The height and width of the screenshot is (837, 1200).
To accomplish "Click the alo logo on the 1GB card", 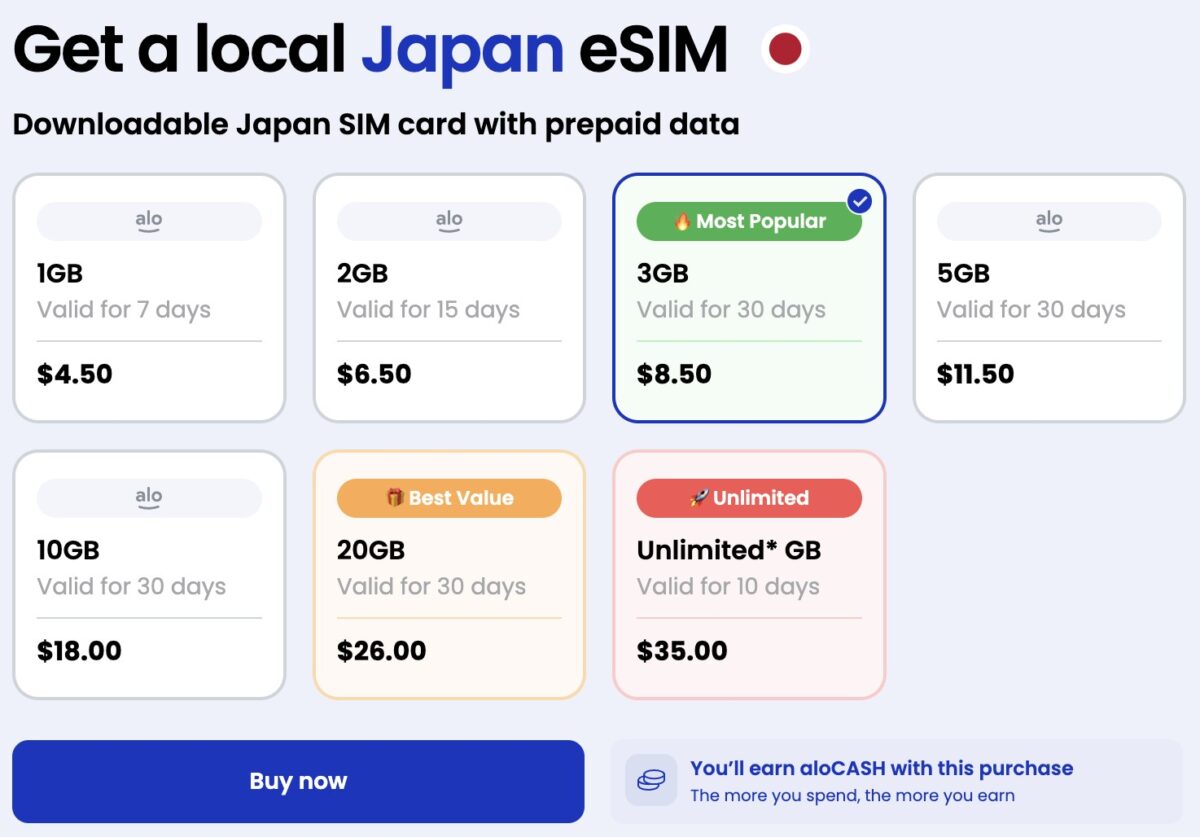I will click(x=148, y=220).
